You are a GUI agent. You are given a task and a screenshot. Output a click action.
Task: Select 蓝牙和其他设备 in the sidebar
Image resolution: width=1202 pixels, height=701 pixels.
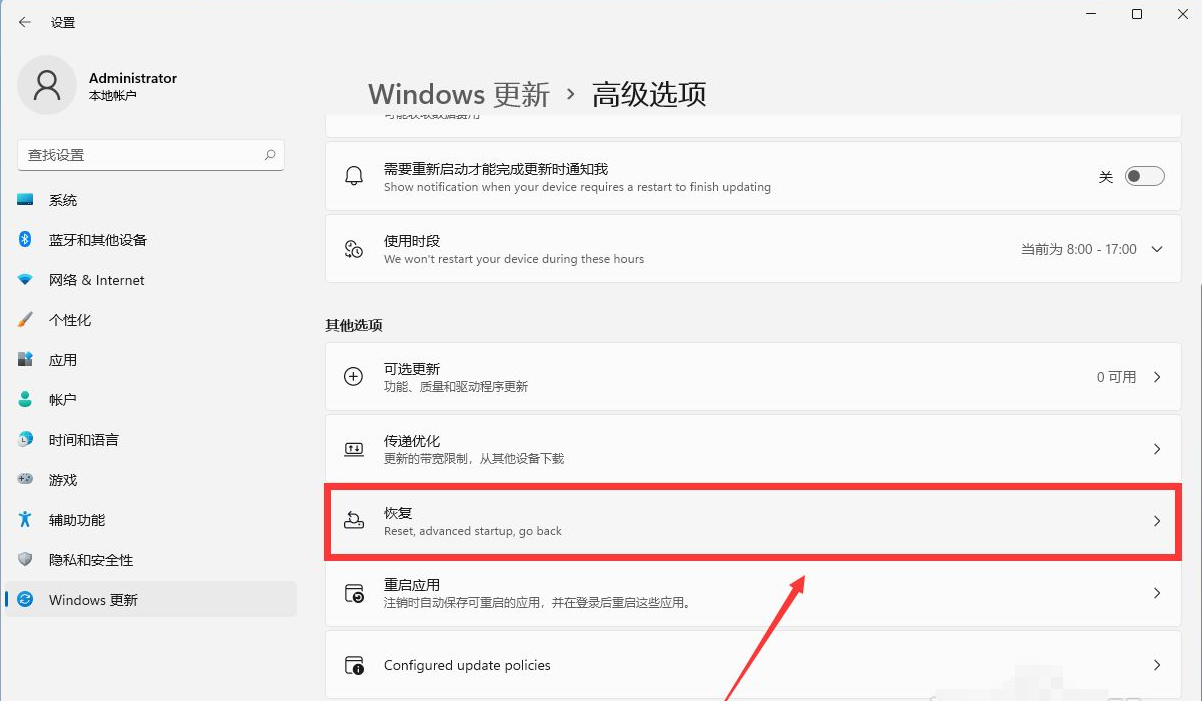point(151,240)
